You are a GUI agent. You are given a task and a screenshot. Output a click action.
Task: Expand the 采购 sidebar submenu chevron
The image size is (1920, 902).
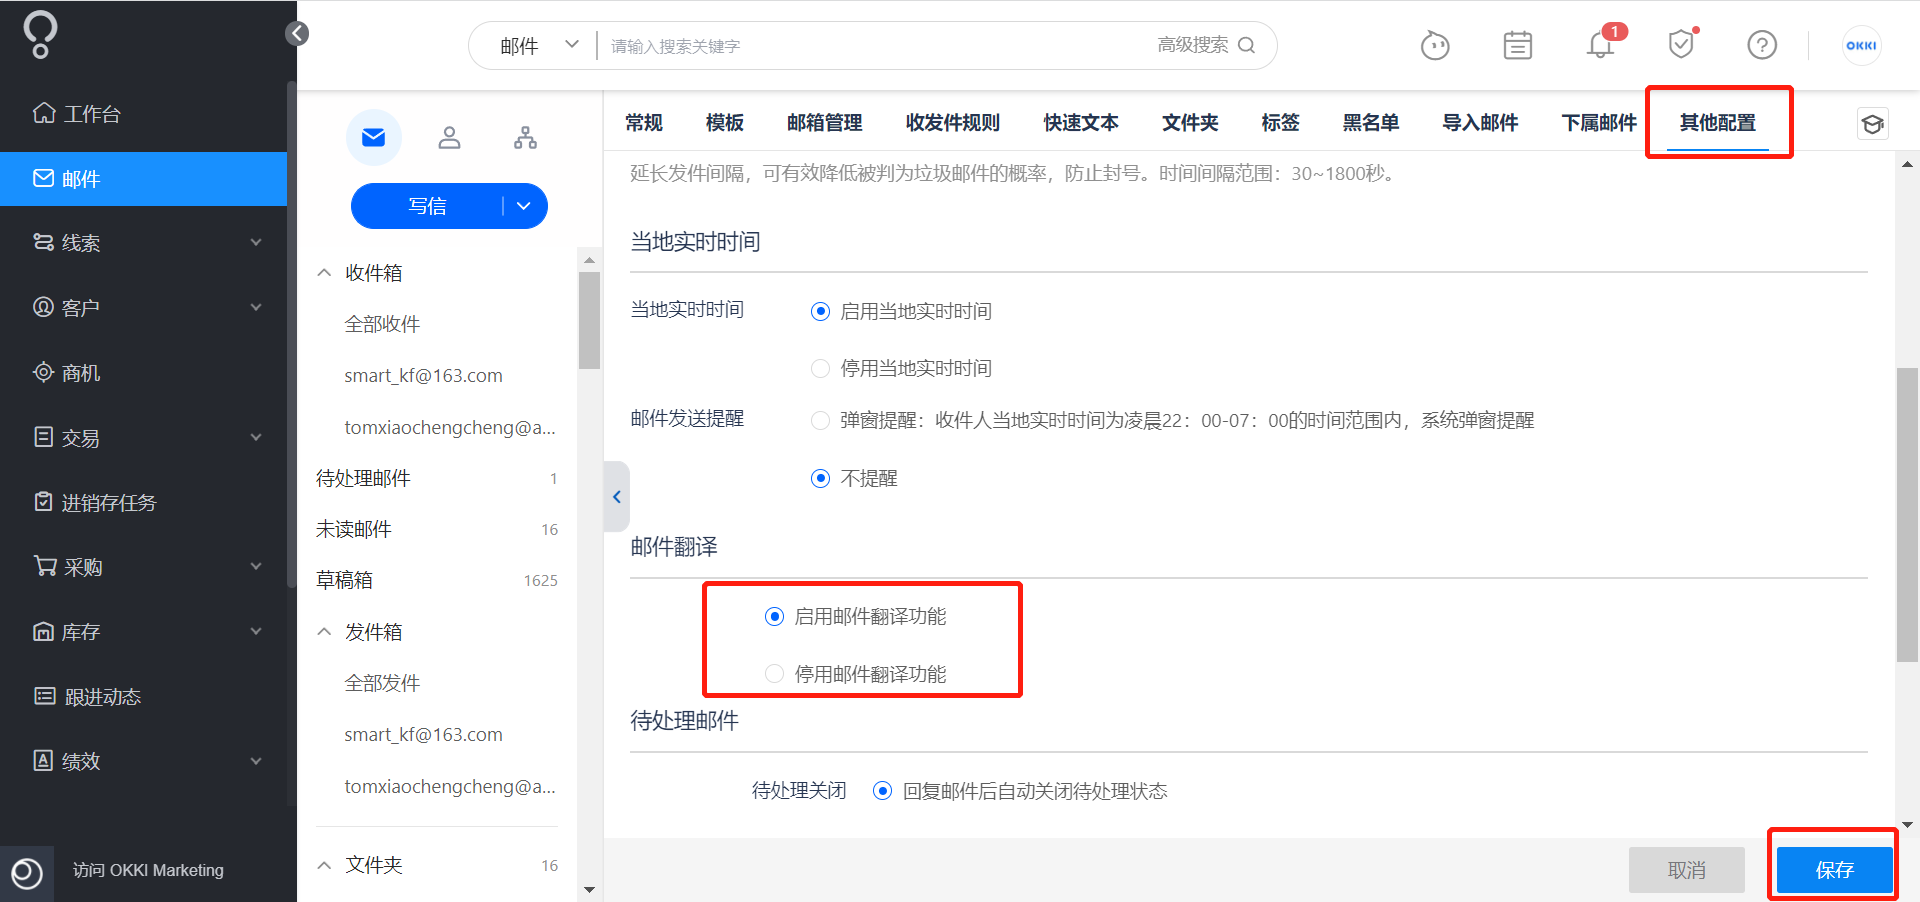256,566
